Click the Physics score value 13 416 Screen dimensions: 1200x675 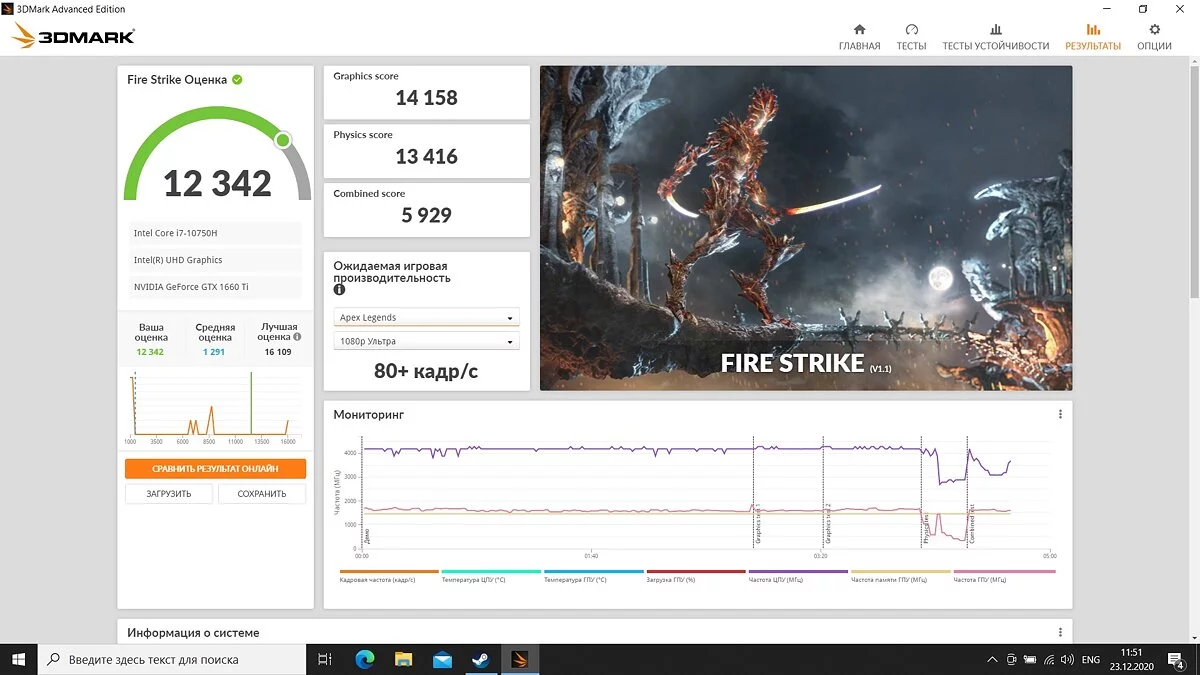pyautogui.click(x=426, y=157)
